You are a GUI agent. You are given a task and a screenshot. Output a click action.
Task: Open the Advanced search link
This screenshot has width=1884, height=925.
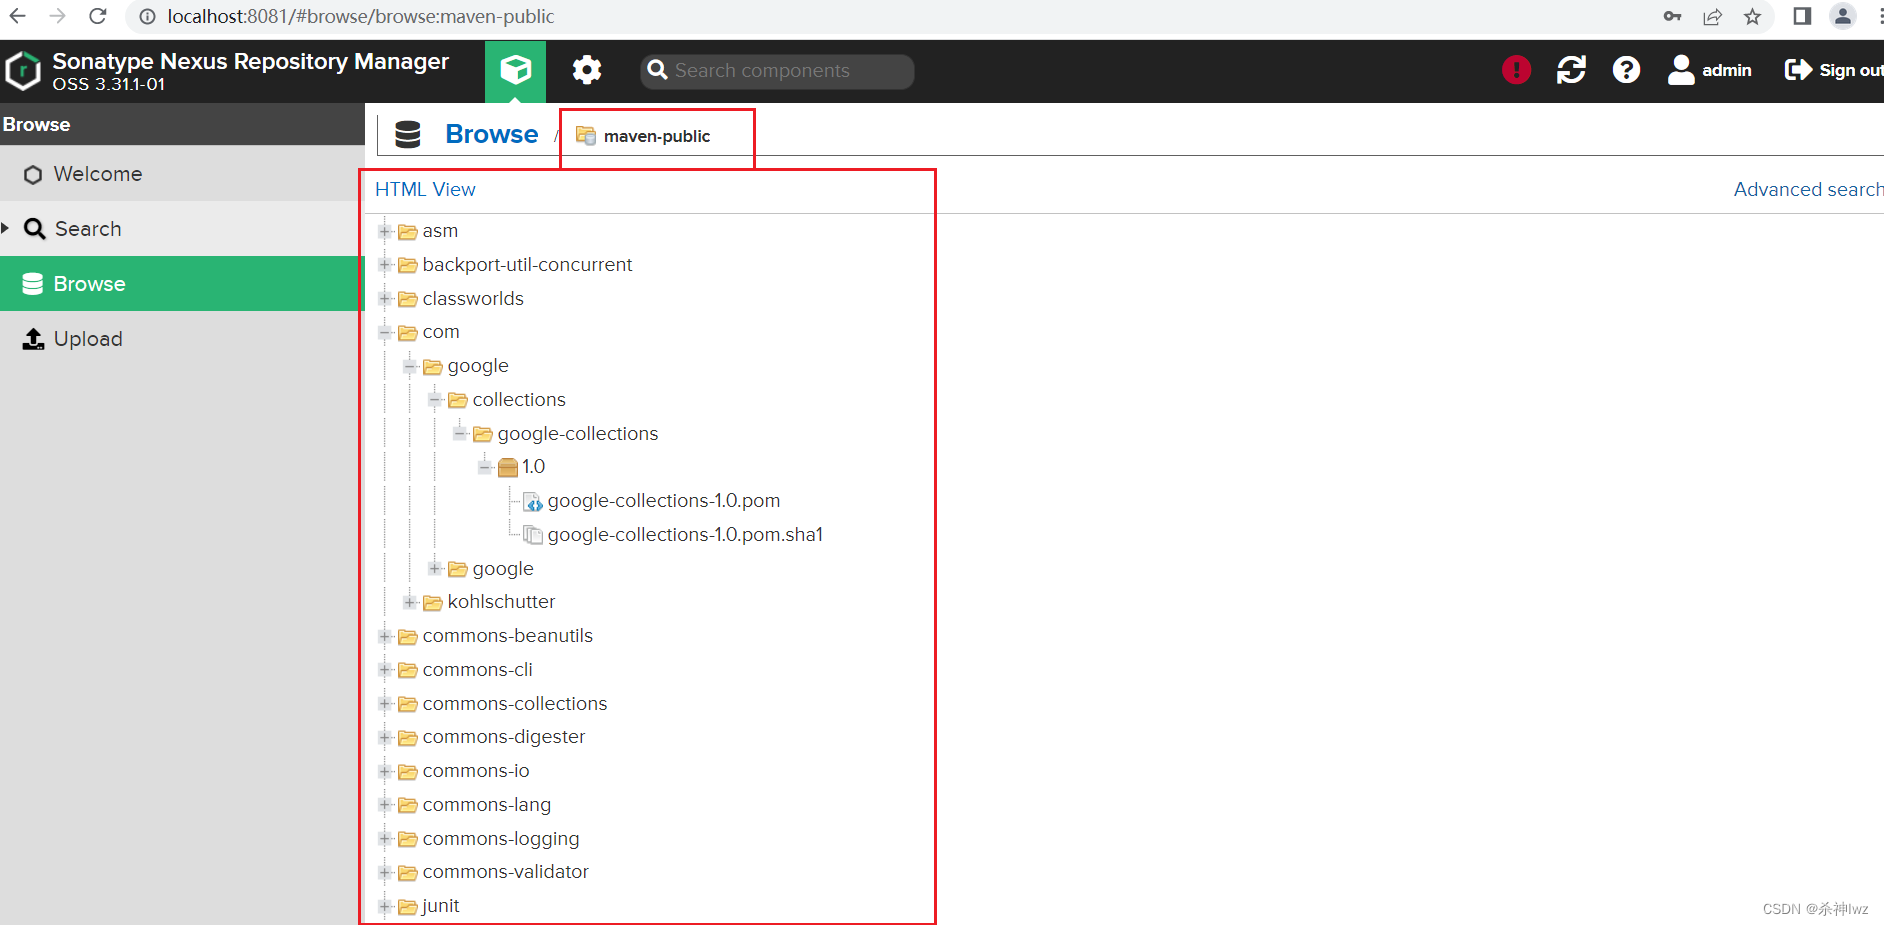tap(1808, 189)
